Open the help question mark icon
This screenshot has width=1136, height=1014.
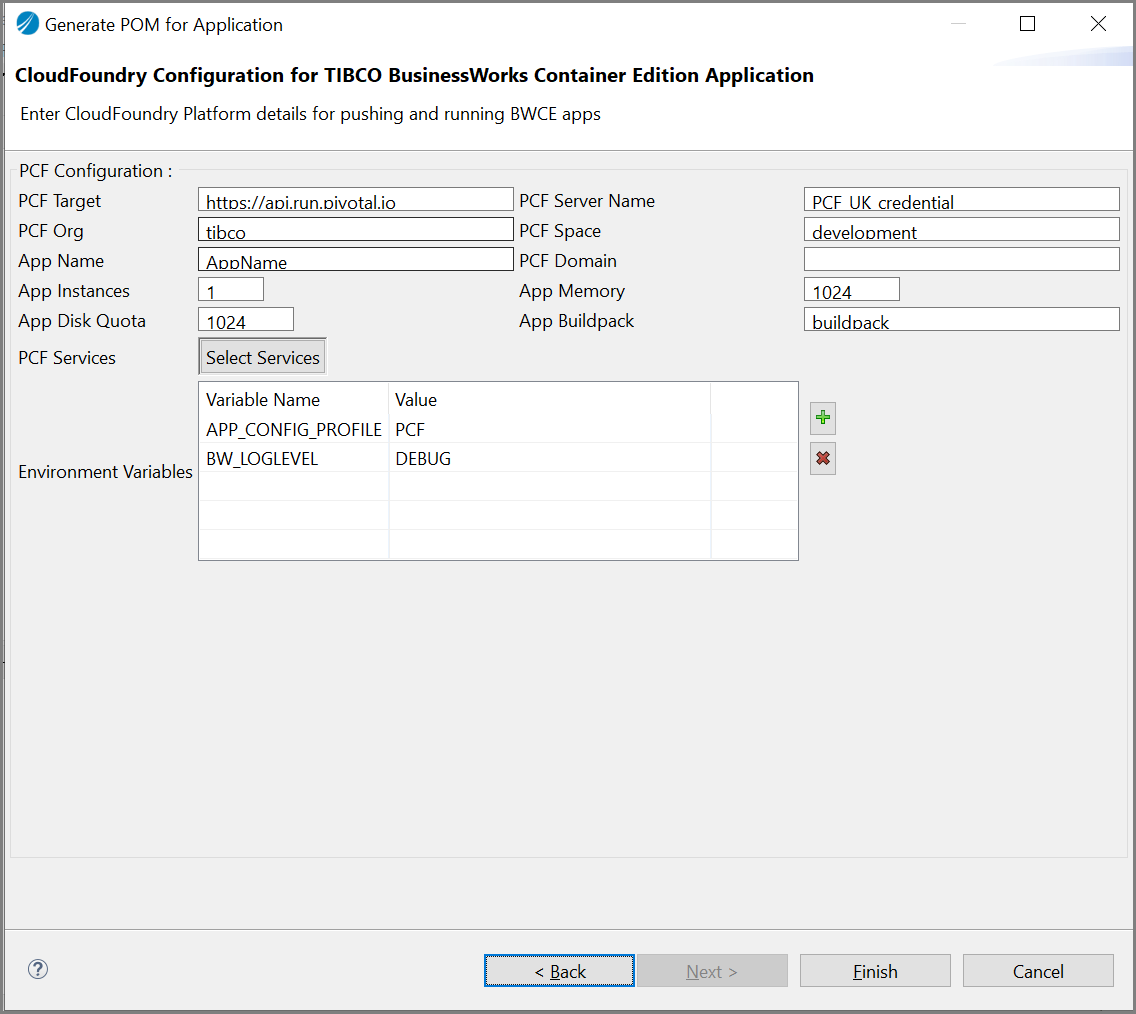38,969
